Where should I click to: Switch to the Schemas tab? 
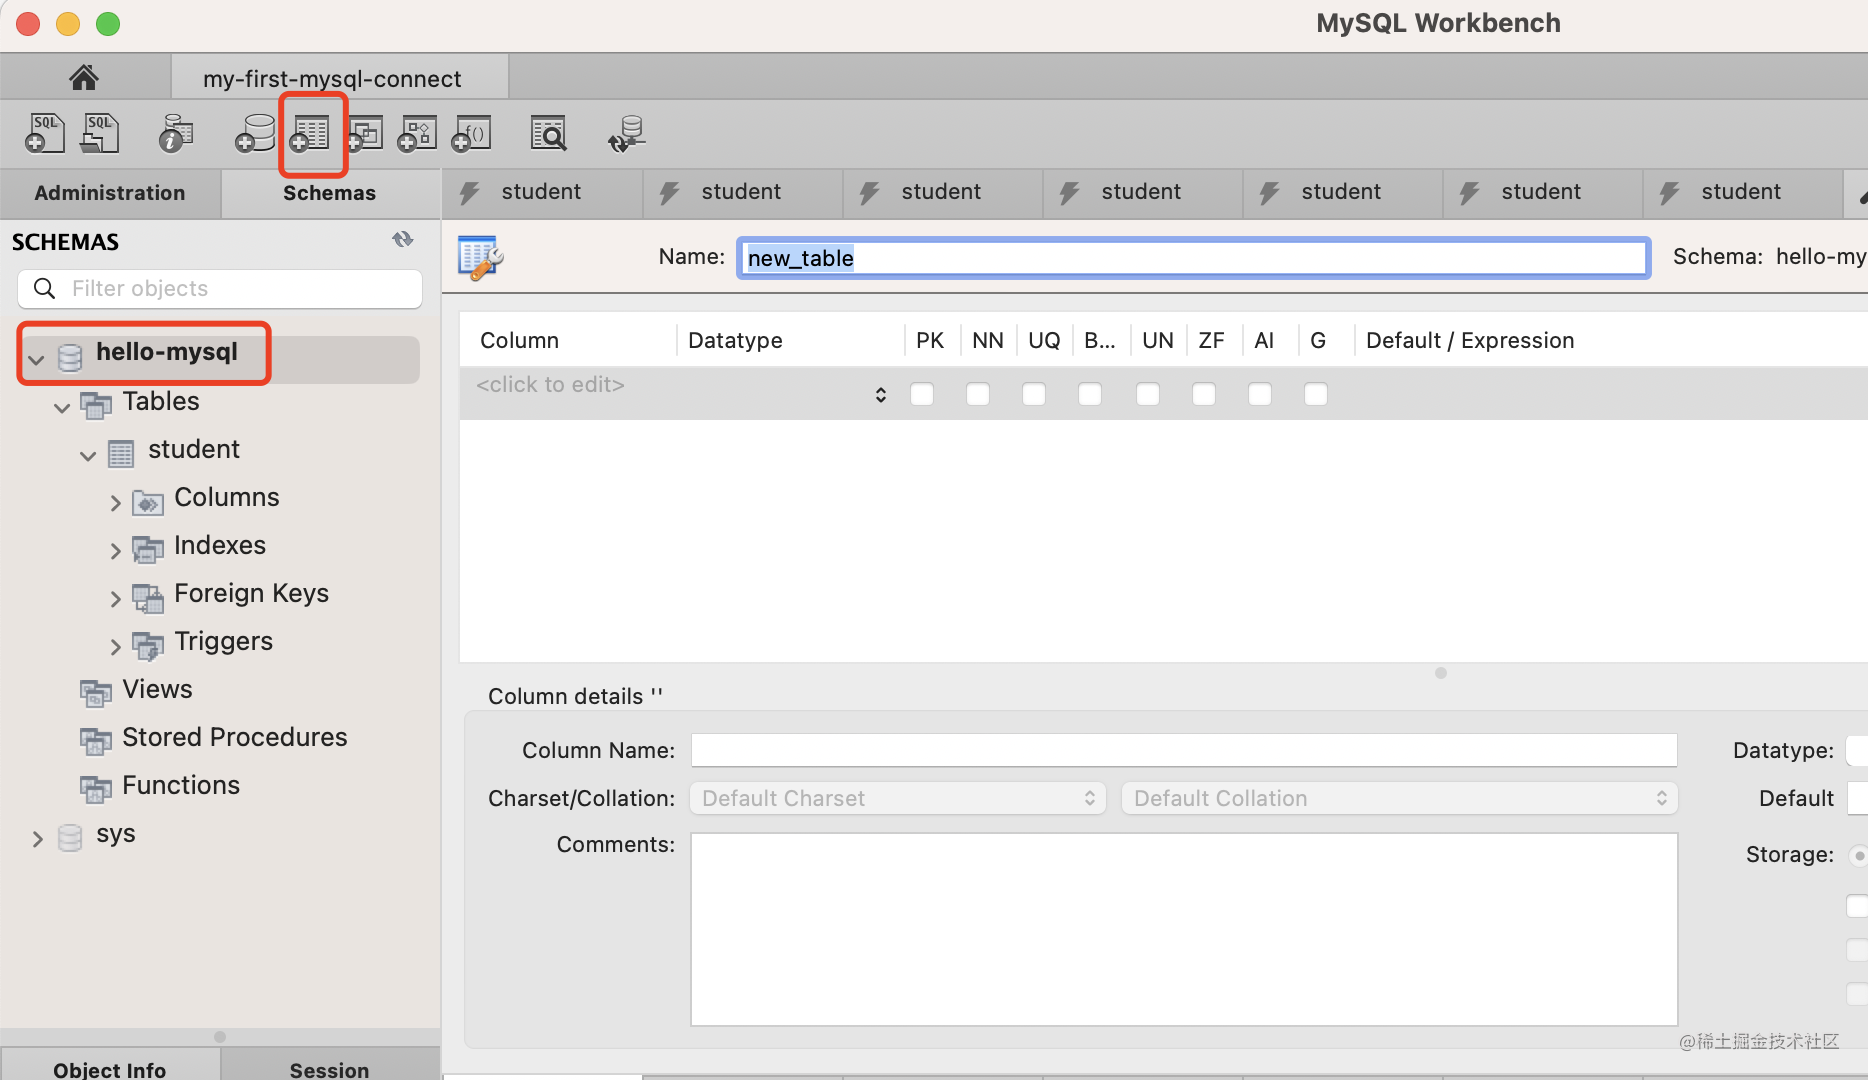(330, 193)
